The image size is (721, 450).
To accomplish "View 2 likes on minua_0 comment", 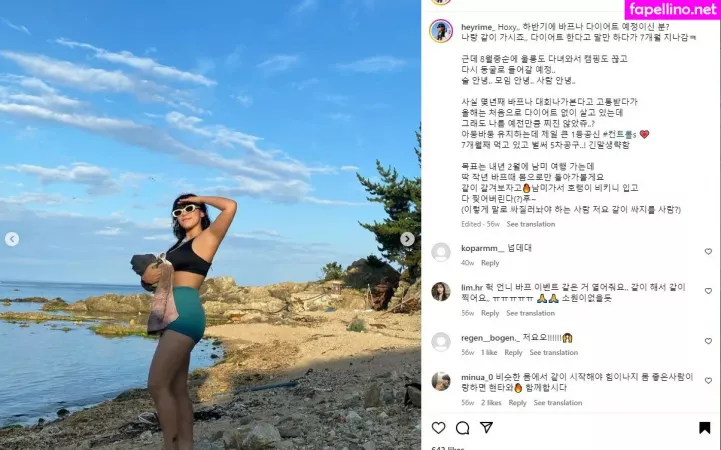I will [491, 403].
